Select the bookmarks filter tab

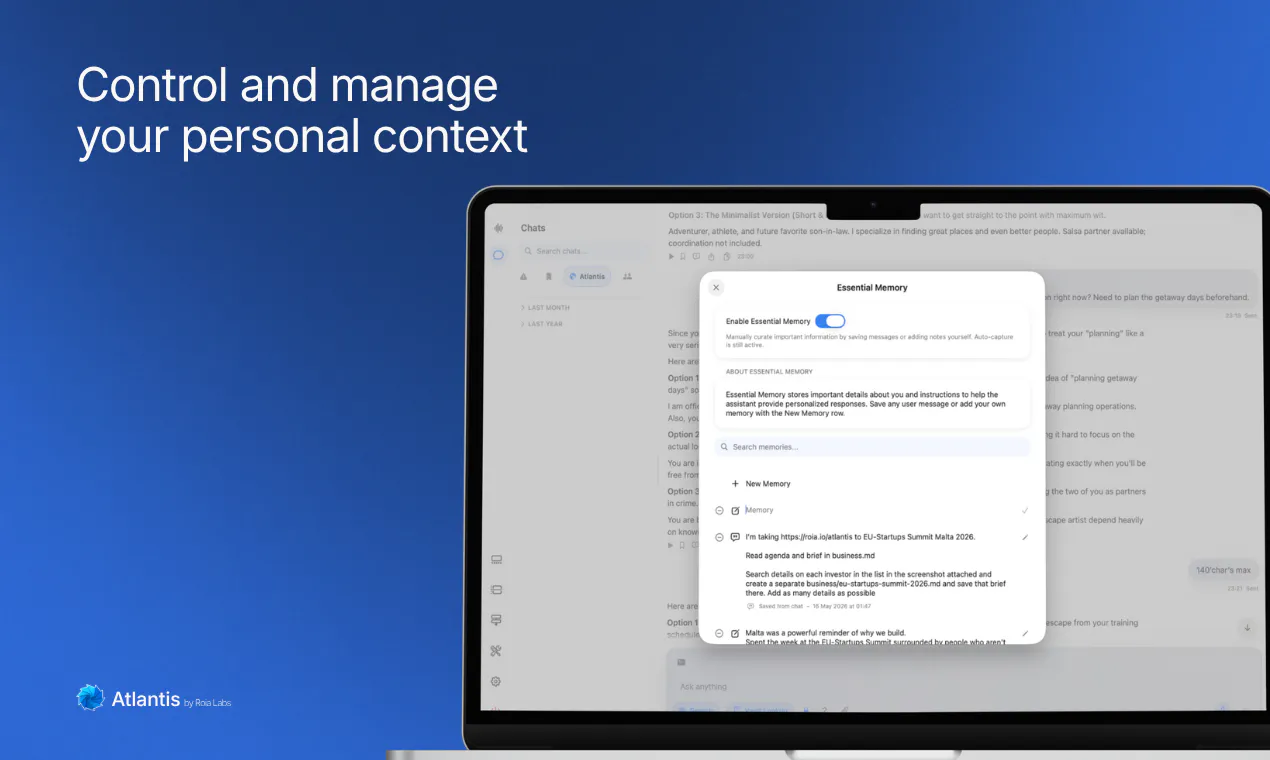click(x=548, y=276)
